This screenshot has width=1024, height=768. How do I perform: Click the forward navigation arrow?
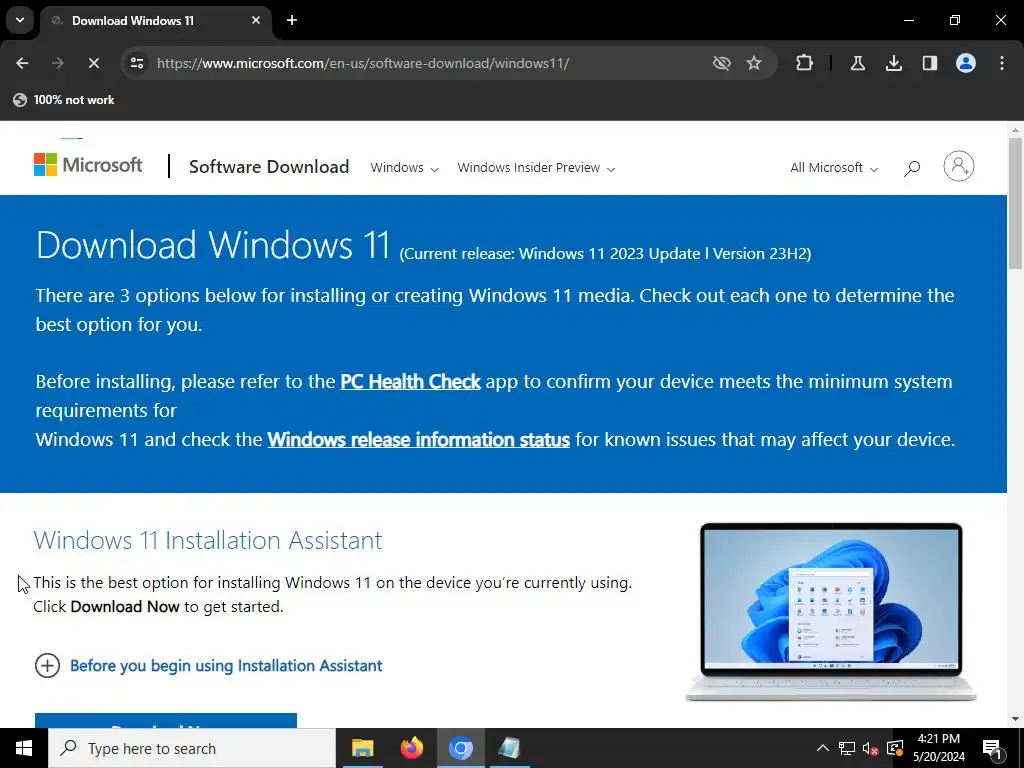coord(57,63)
